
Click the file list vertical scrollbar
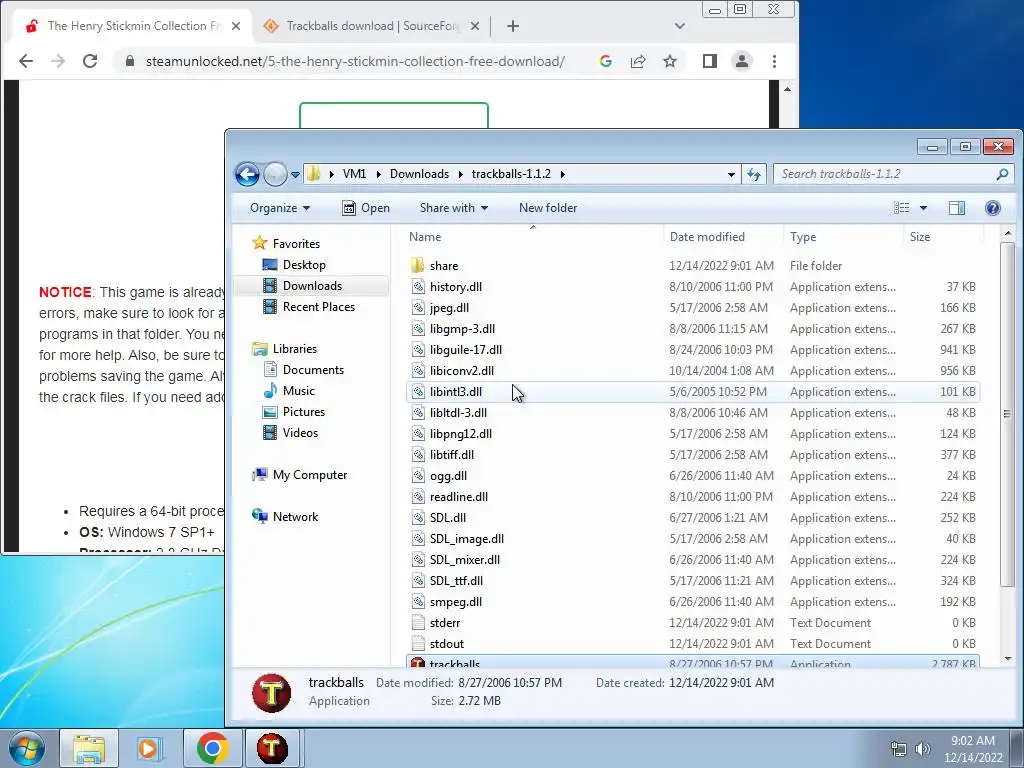click(x=1007, y=413)
